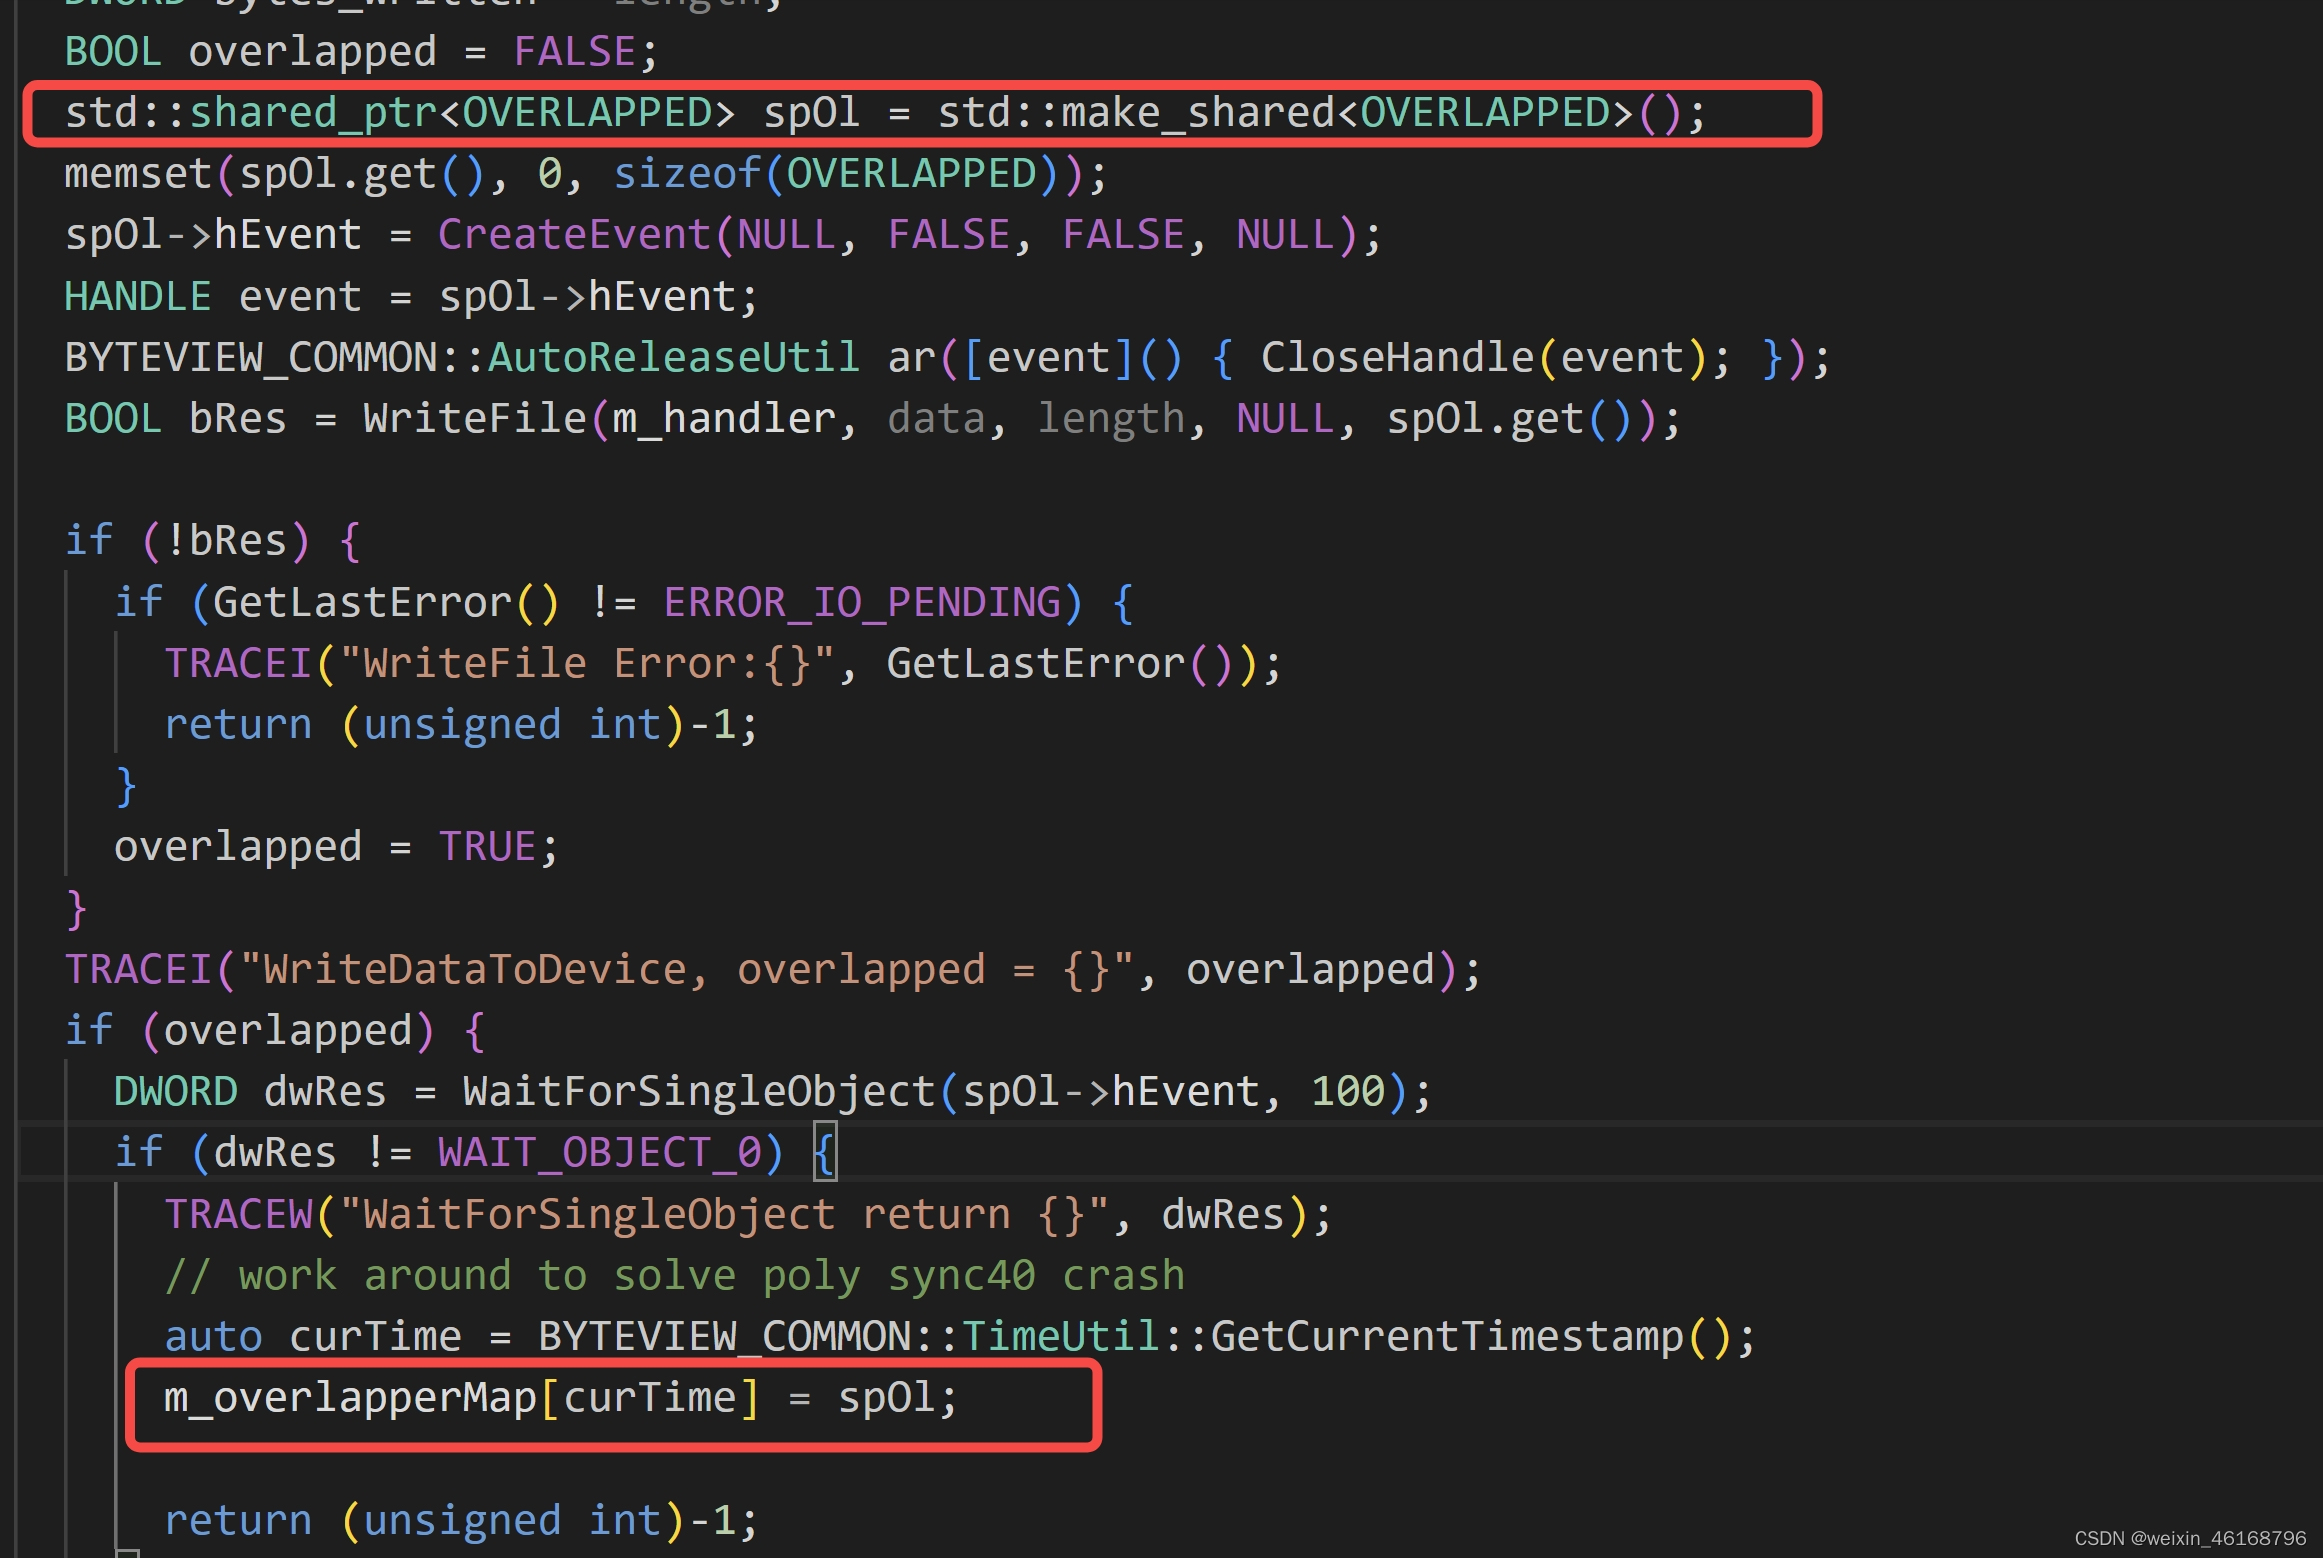The width and height of the screenshot is (2323, 1558).
Task: Click the "WriteFile Error:{}" string literal
Action: 587,664
